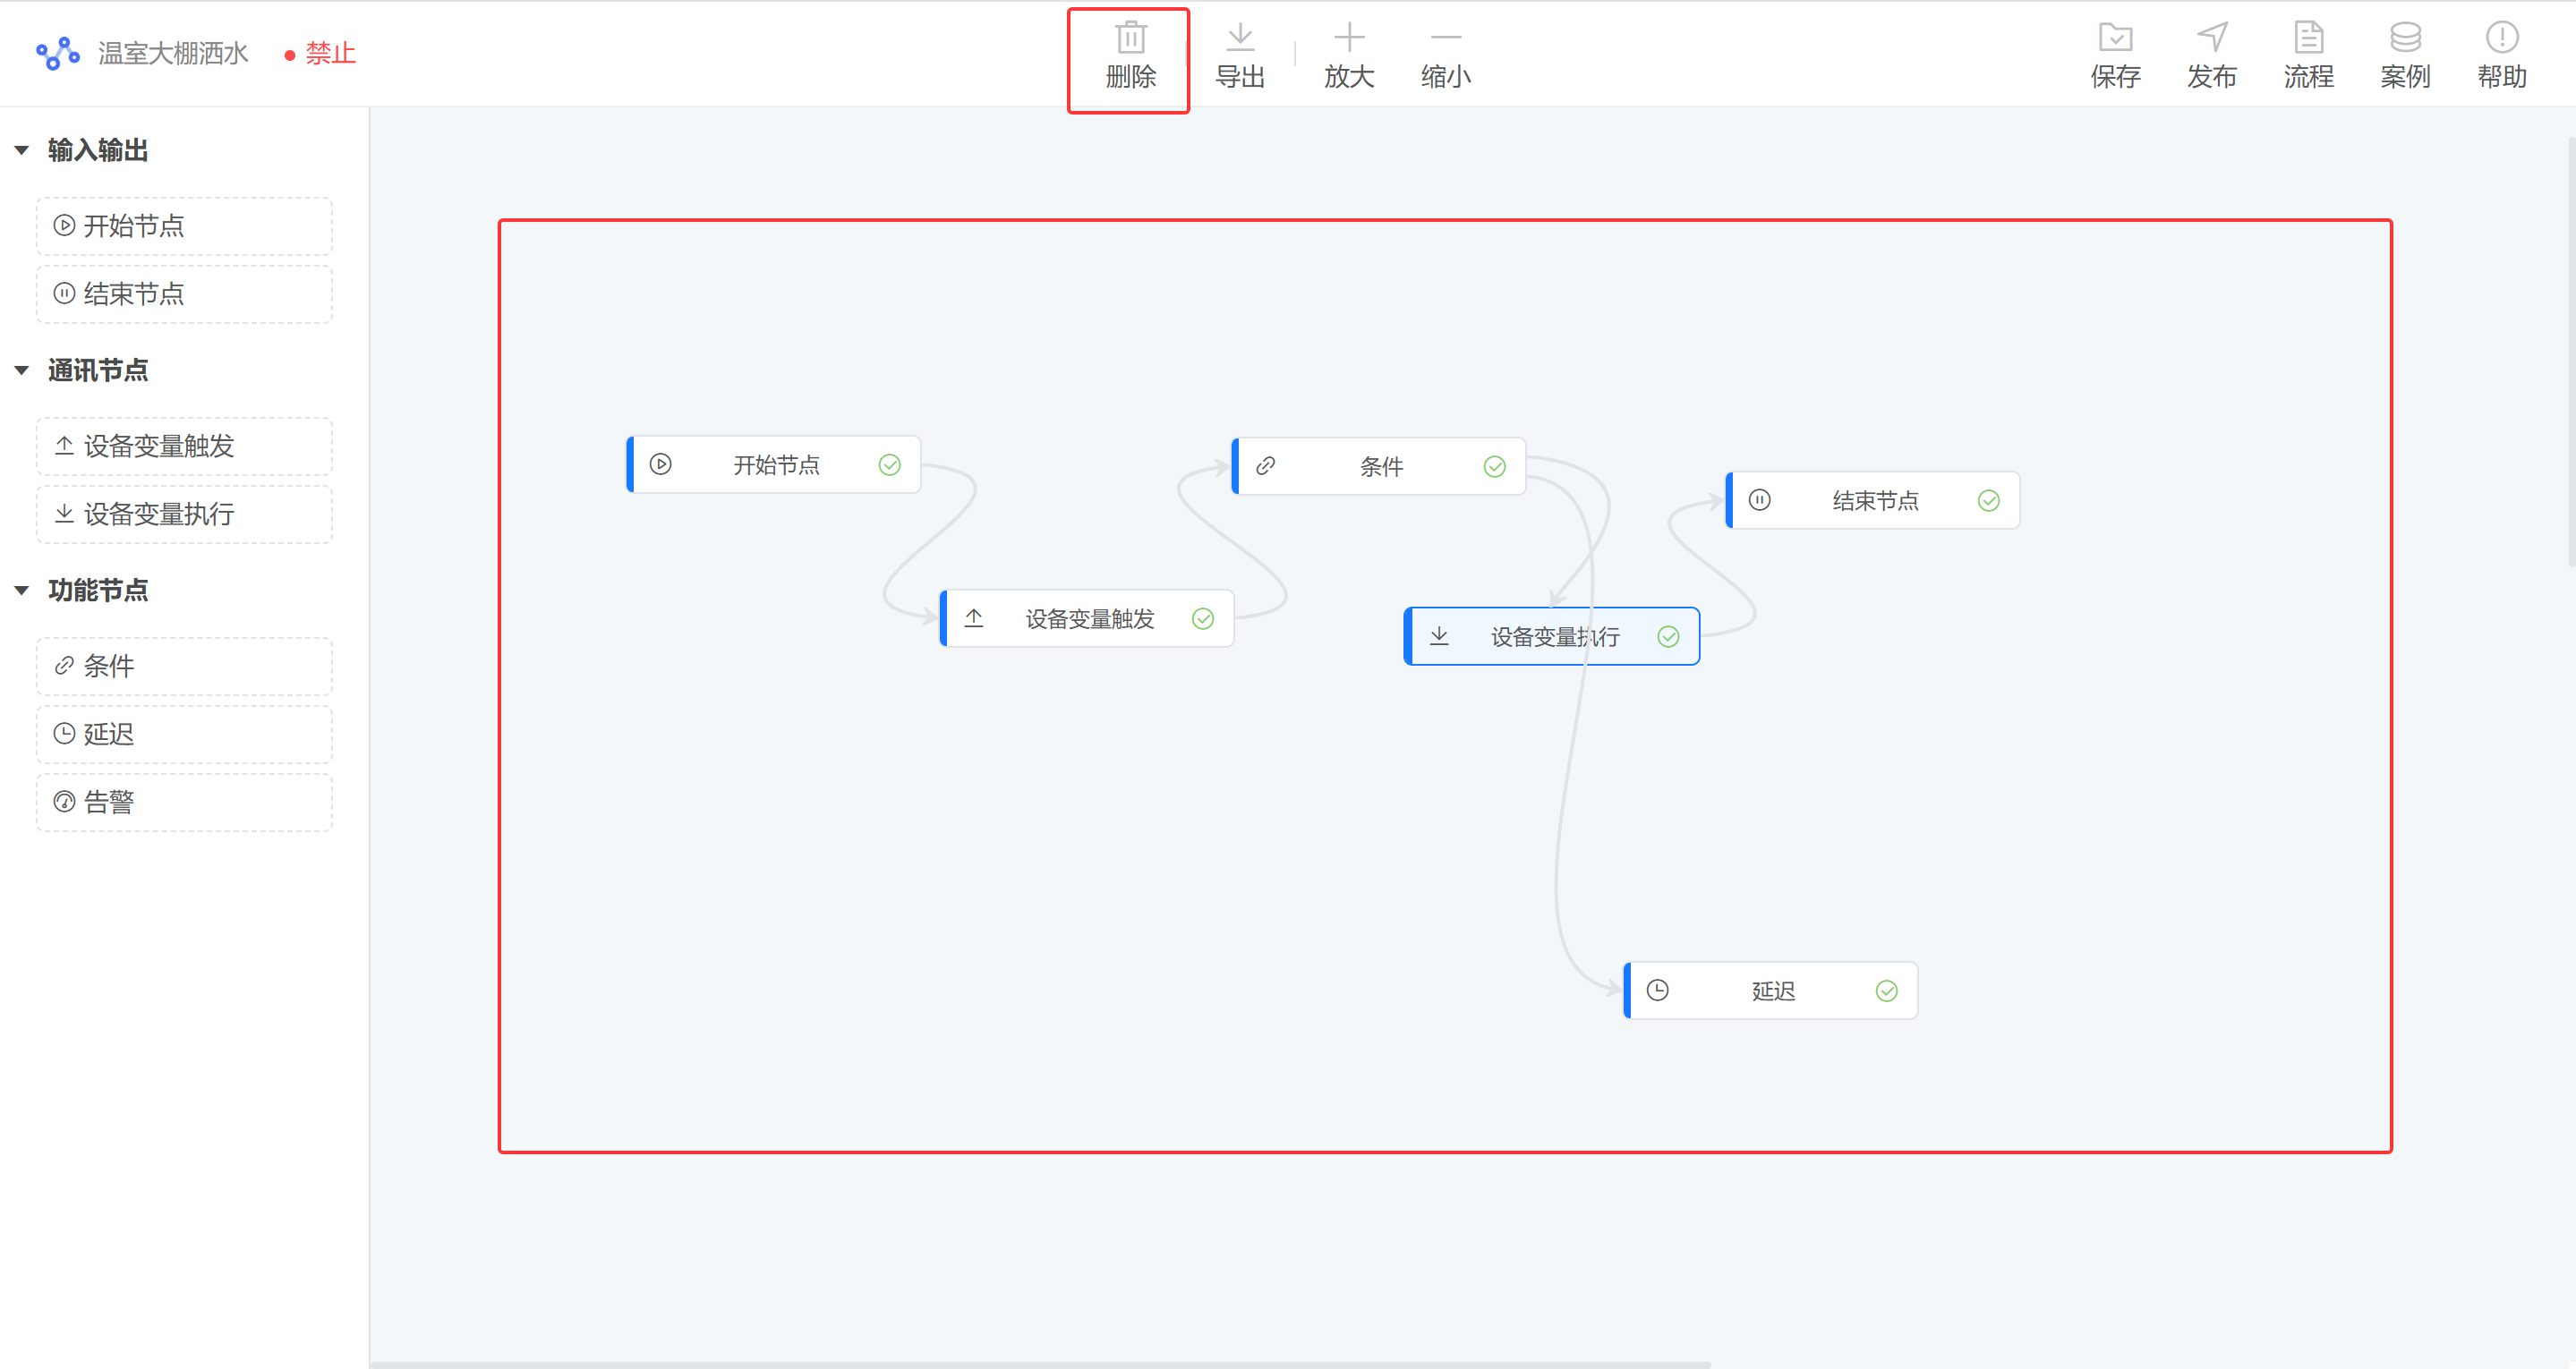Click the workflow logo beside 温室大棚洒水
Screen dimensions: 2576x1369
58,53
